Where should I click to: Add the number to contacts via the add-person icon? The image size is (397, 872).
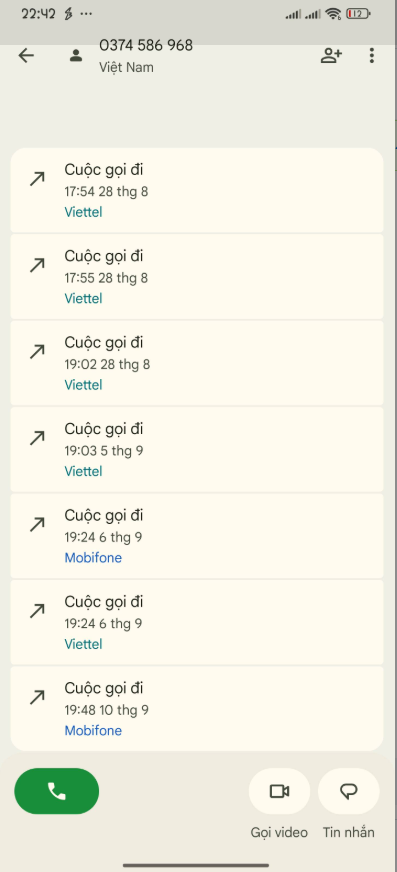[331, 55]
